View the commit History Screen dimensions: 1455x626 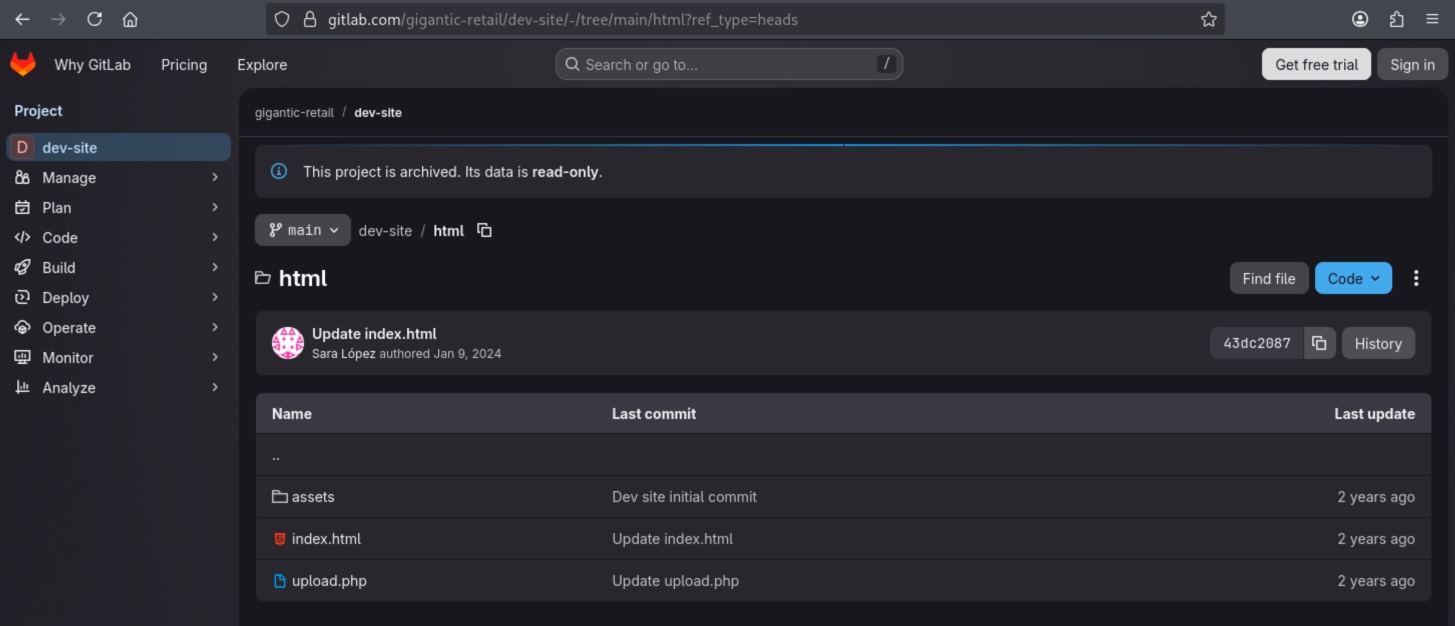point(1378,342)
